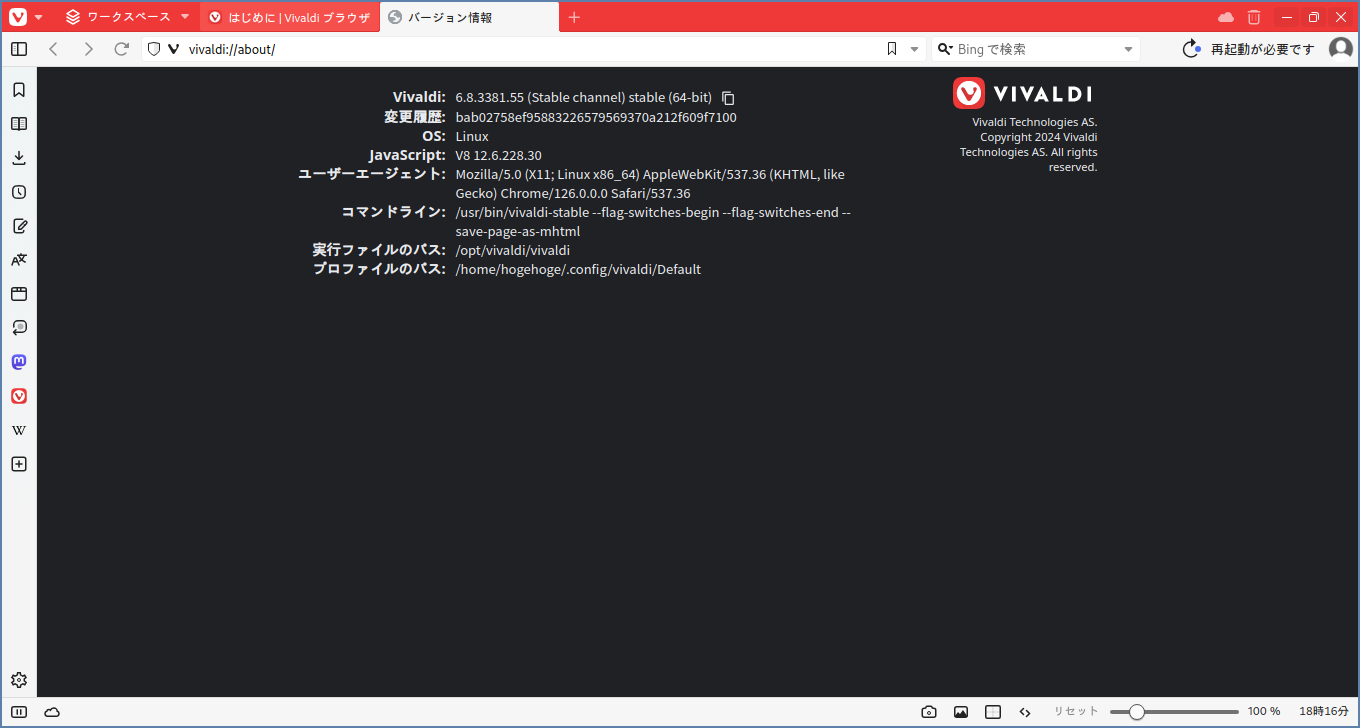Image resolution: width=1360 pixels, height=728 pixels.
Task: Open the Mastodon web panel
Action: [18, 362]
